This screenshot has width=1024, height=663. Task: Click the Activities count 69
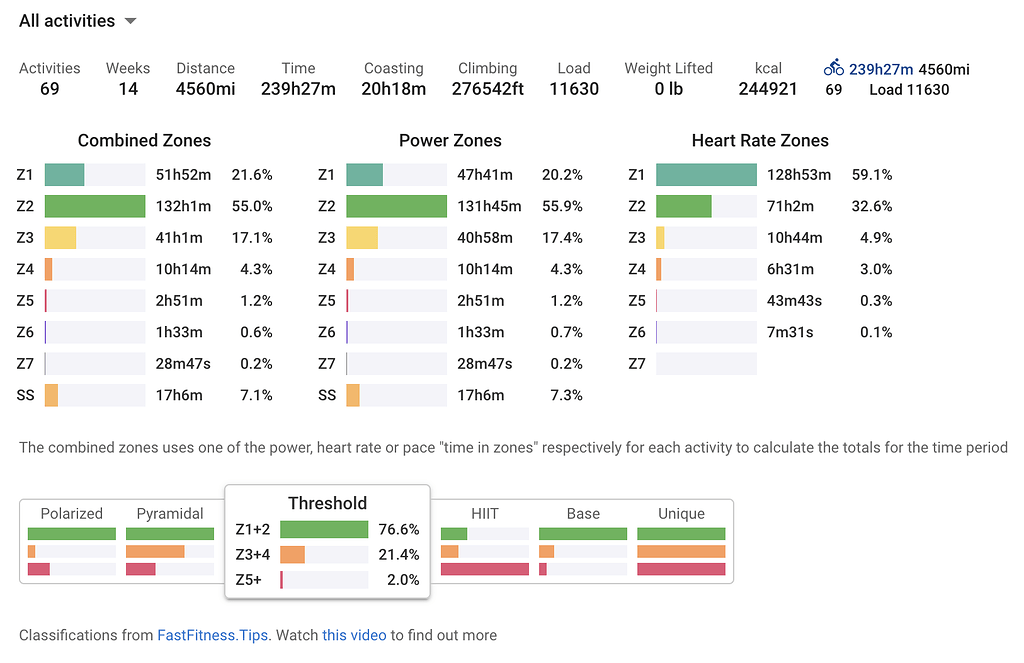(49, 89)
